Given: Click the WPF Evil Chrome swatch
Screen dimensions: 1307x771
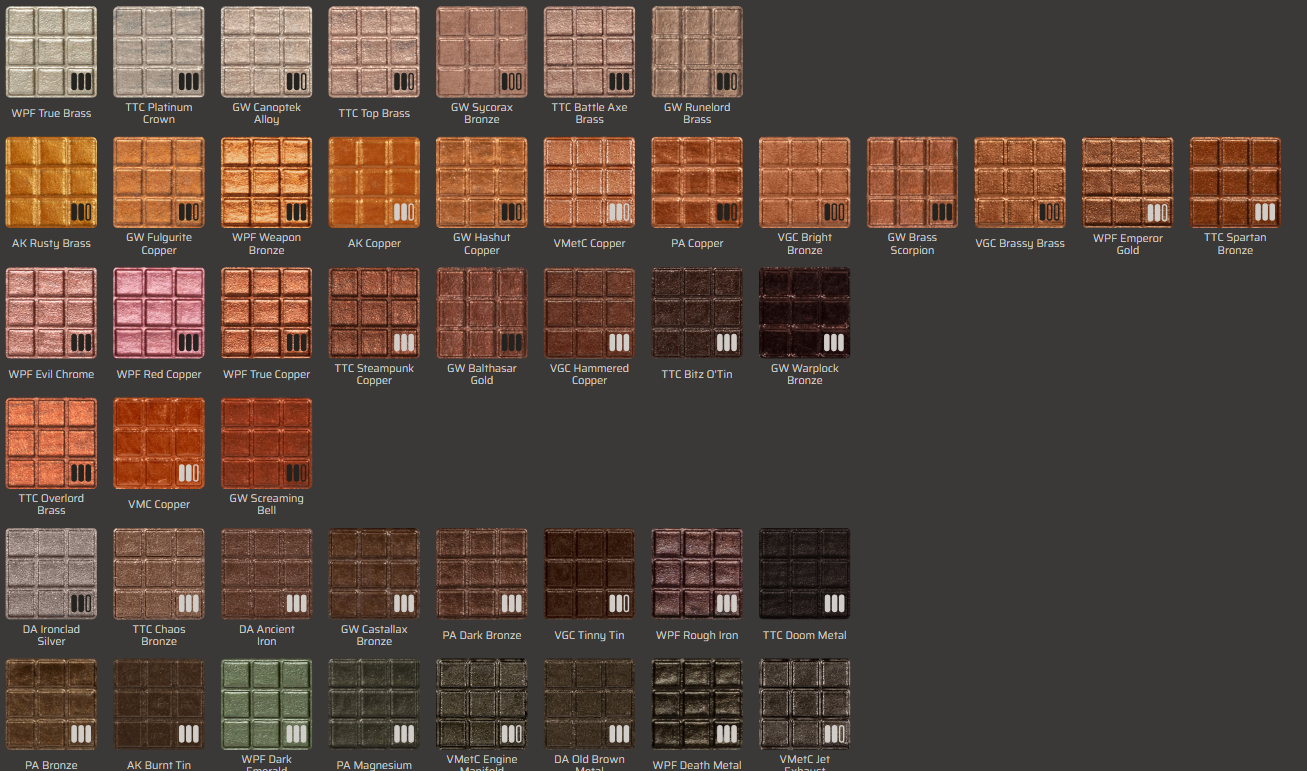Looking at the screenshot, I should coord(51,313).
